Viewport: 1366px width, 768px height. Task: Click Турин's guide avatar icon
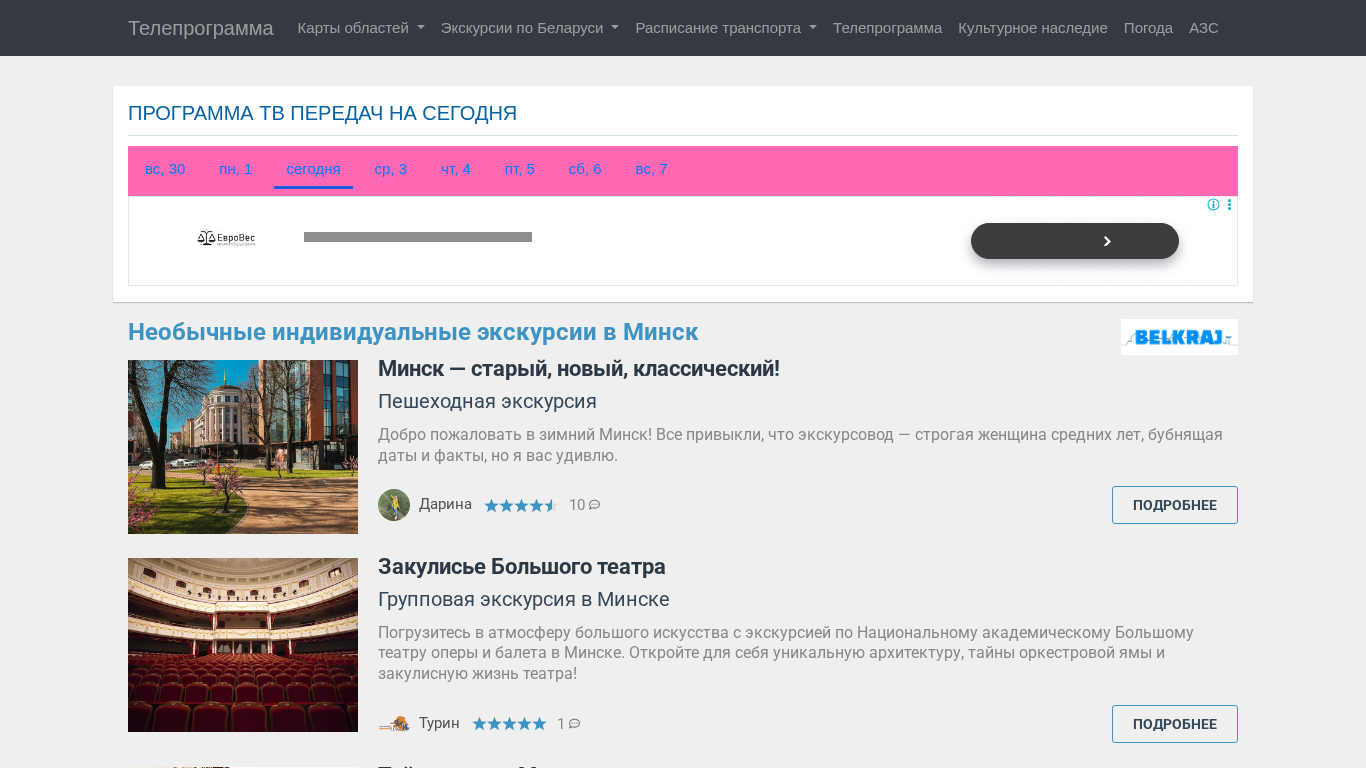tap(394, 723)
